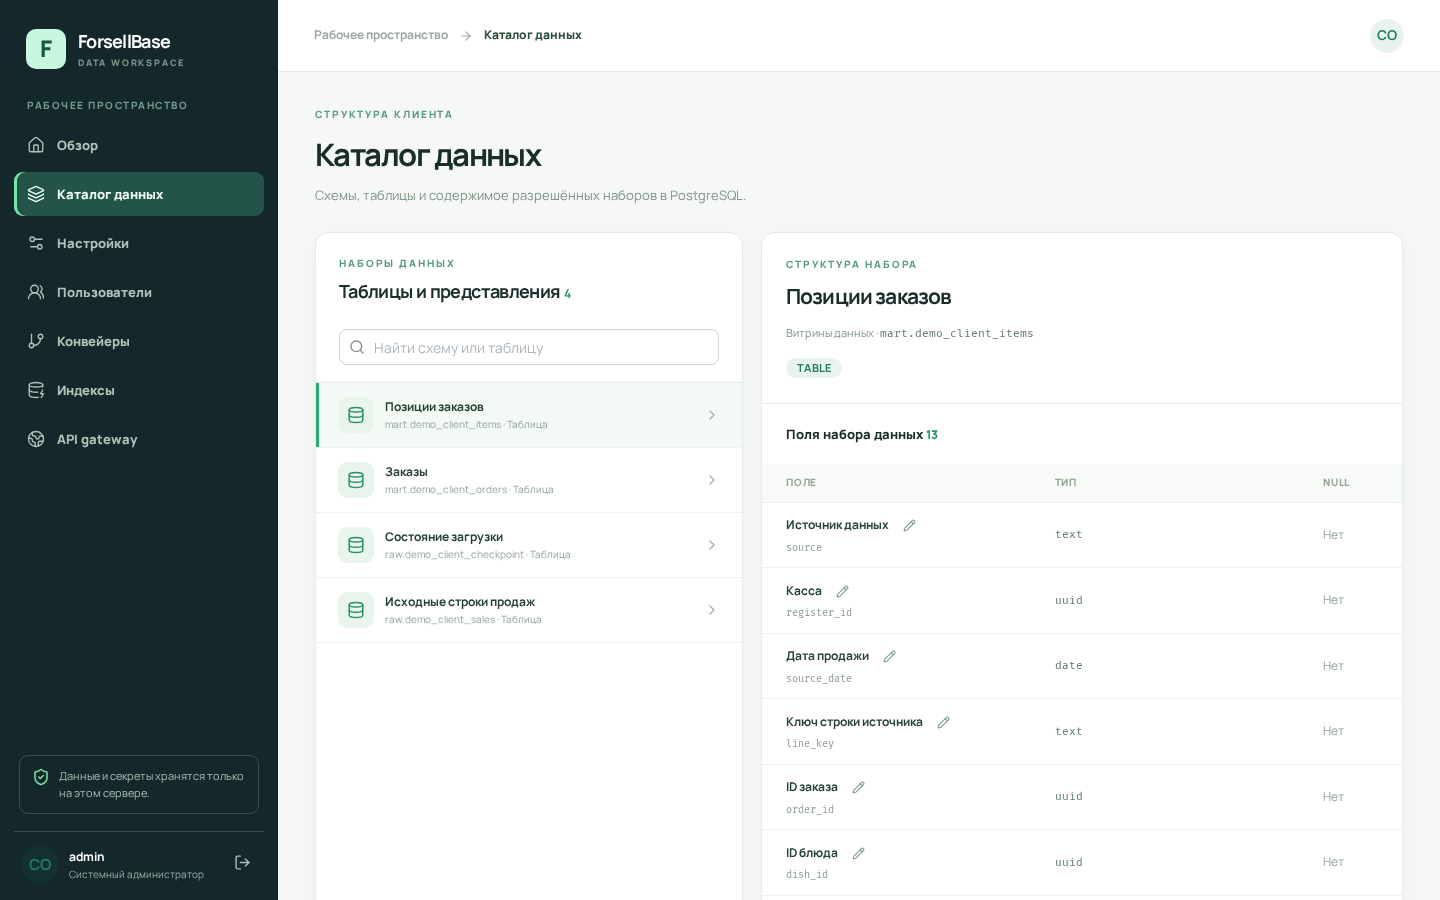The width and height of the screenshot is (1440, 900).
Task: Edit the Касса field name
Action: [843, 591]
